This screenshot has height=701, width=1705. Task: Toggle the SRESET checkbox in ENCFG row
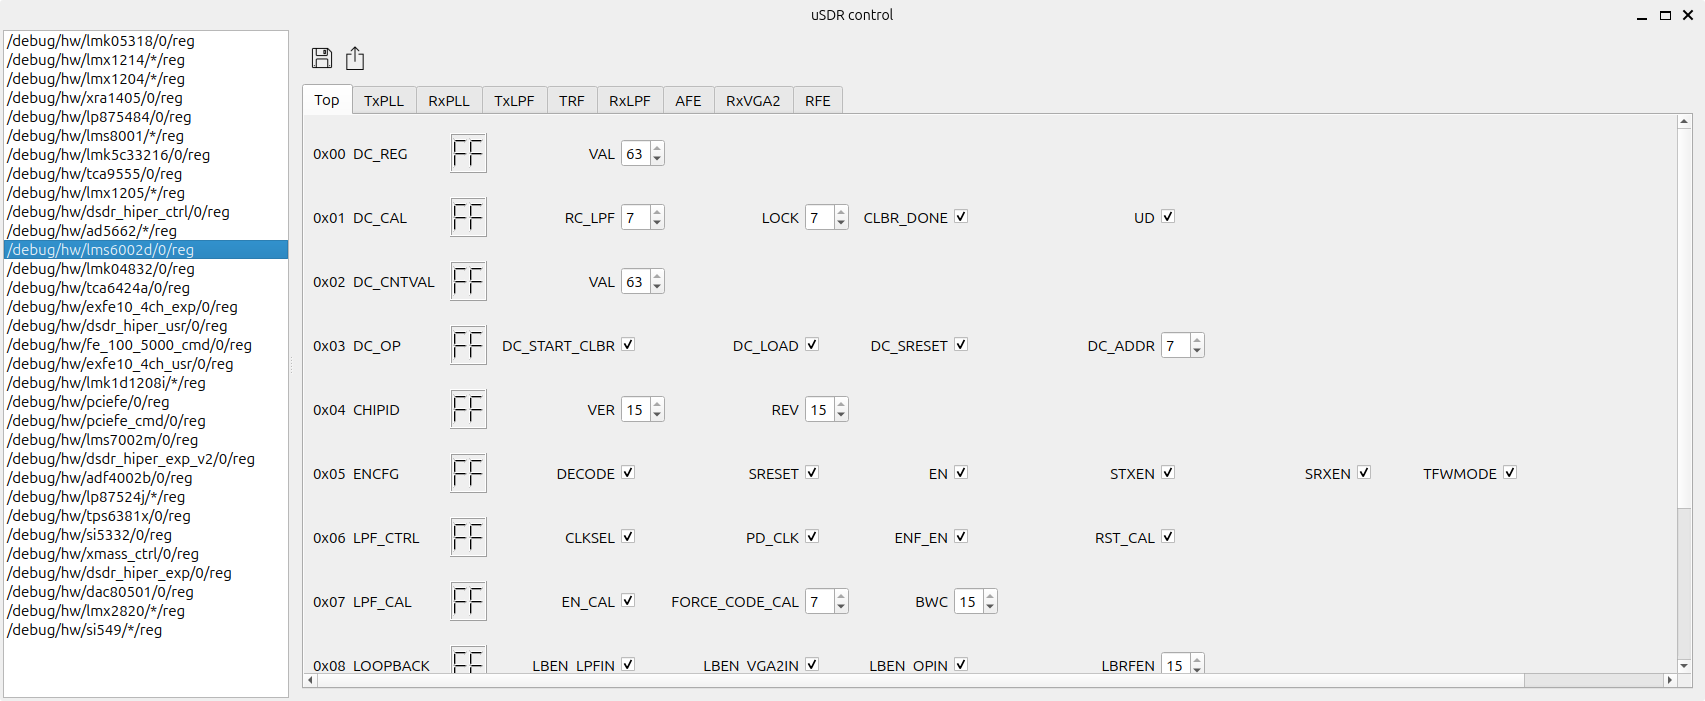(812, 473)
